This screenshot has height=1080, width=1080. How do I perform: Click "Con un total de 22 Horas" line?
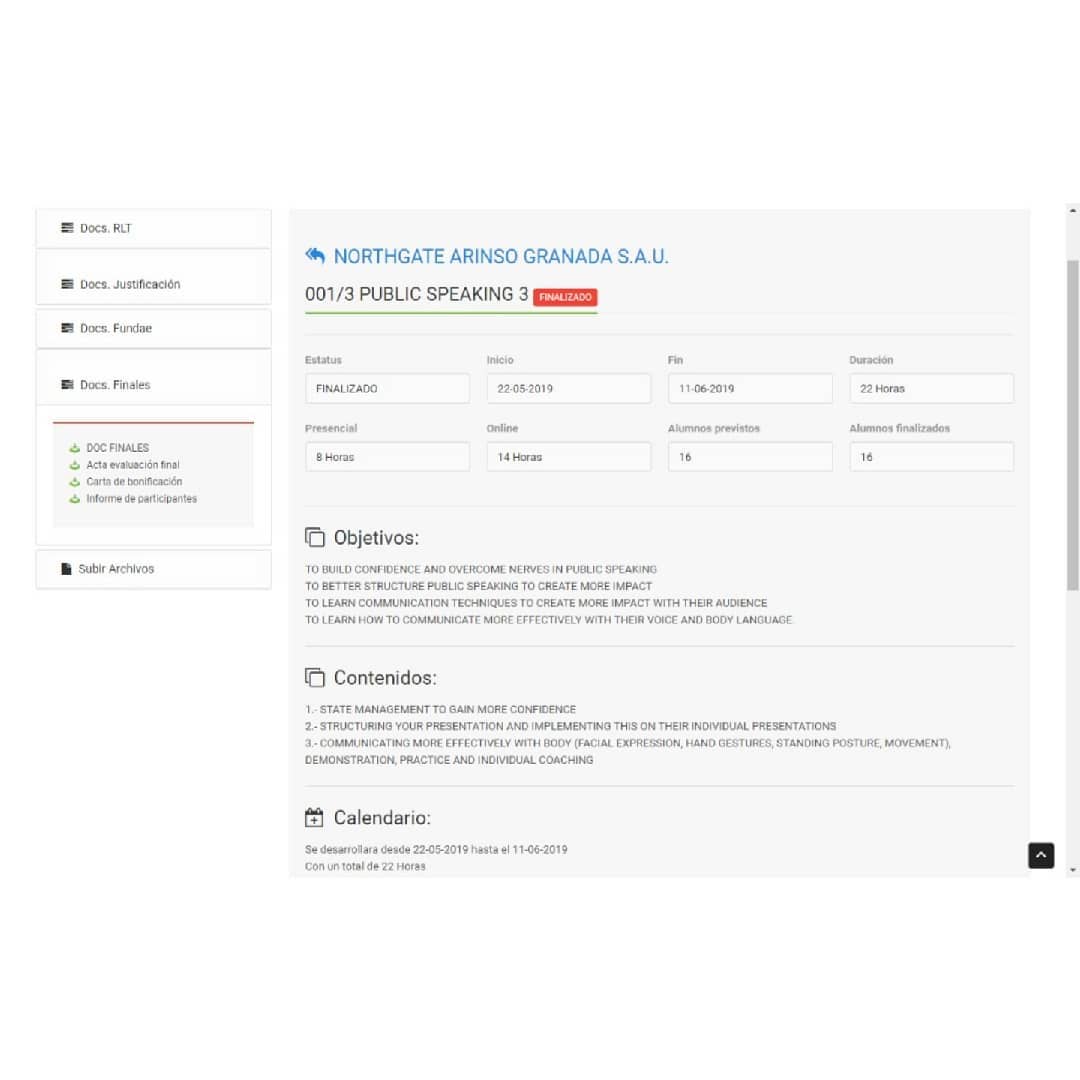[x=365, y=866]
